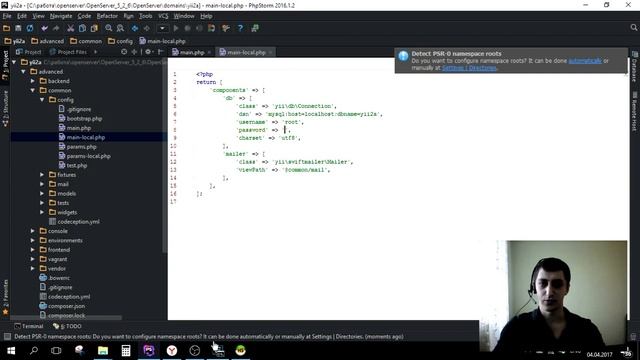The height and width of the screenshot is (360, 640).
Task: Click the password value in code editor
Action: (x=285, y=130)
